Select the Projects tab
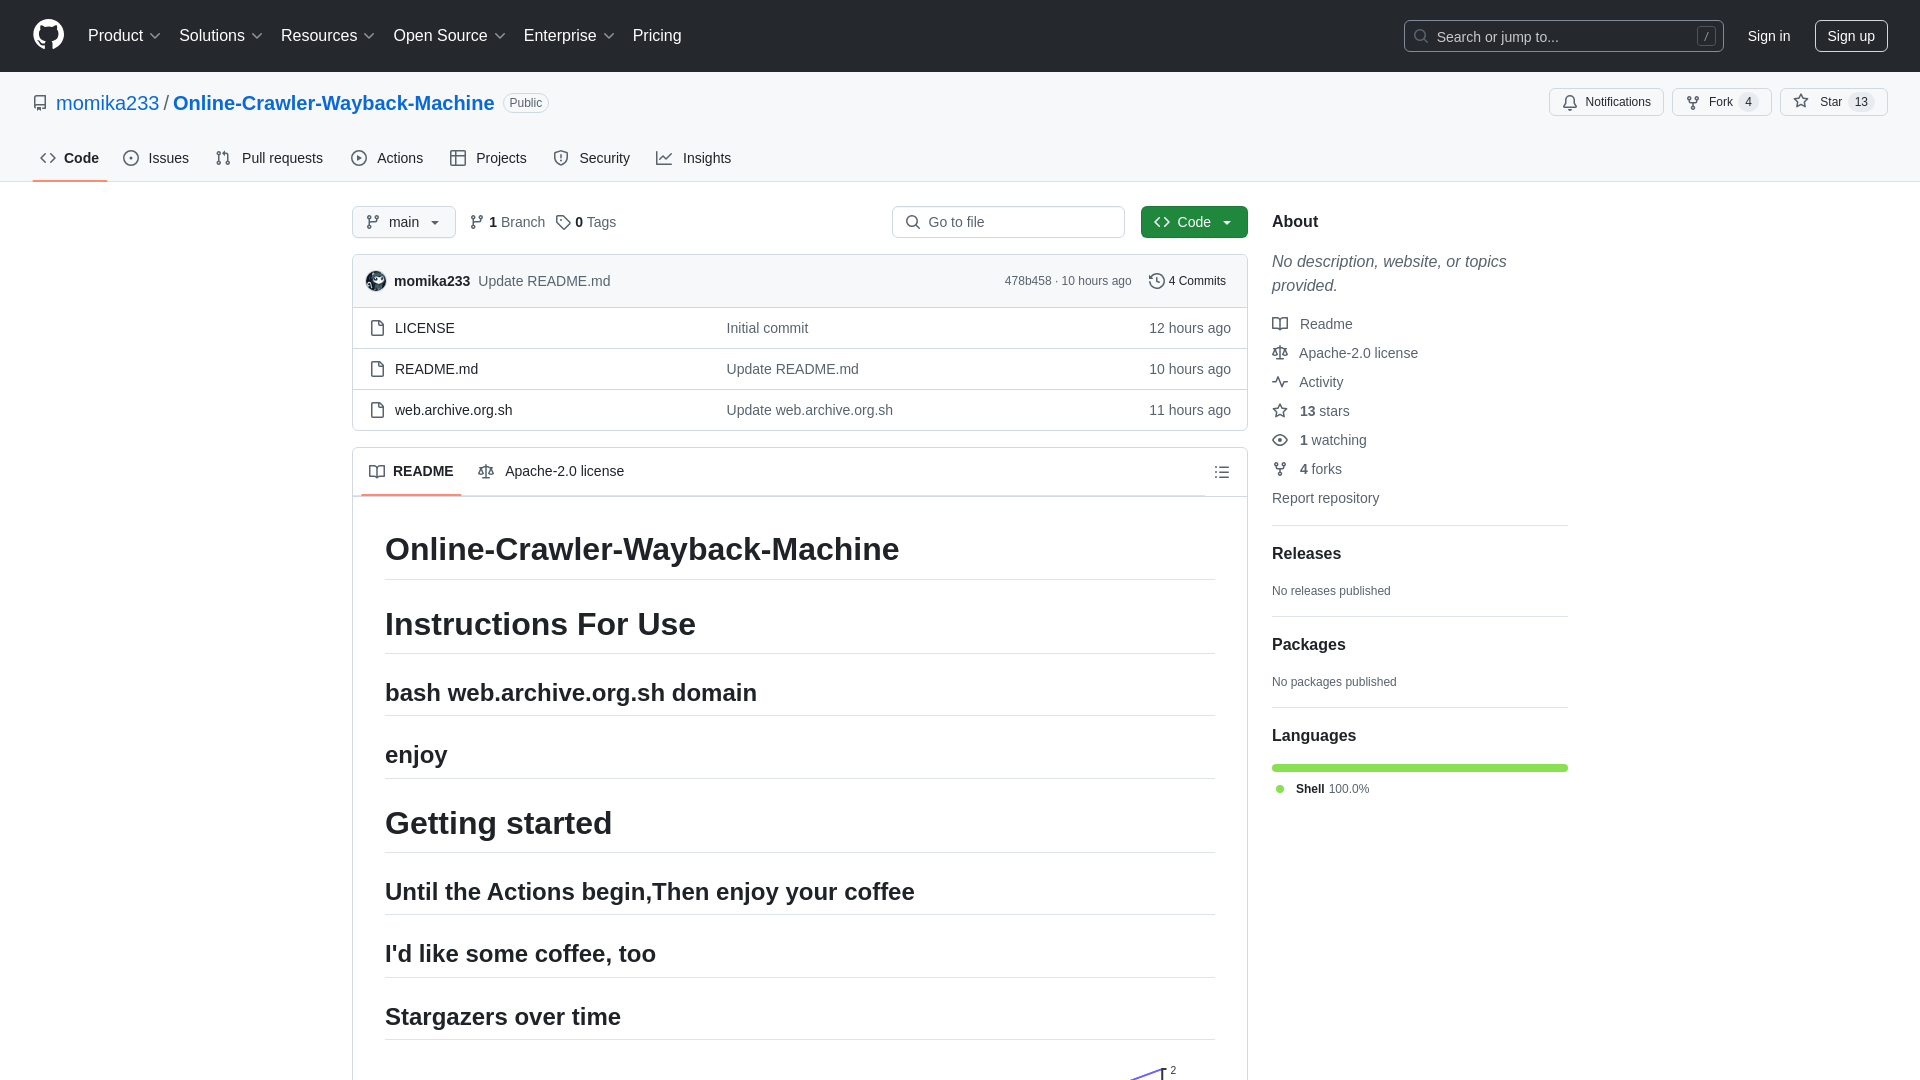1920x1080 pixels. click(x=488, y=158)
